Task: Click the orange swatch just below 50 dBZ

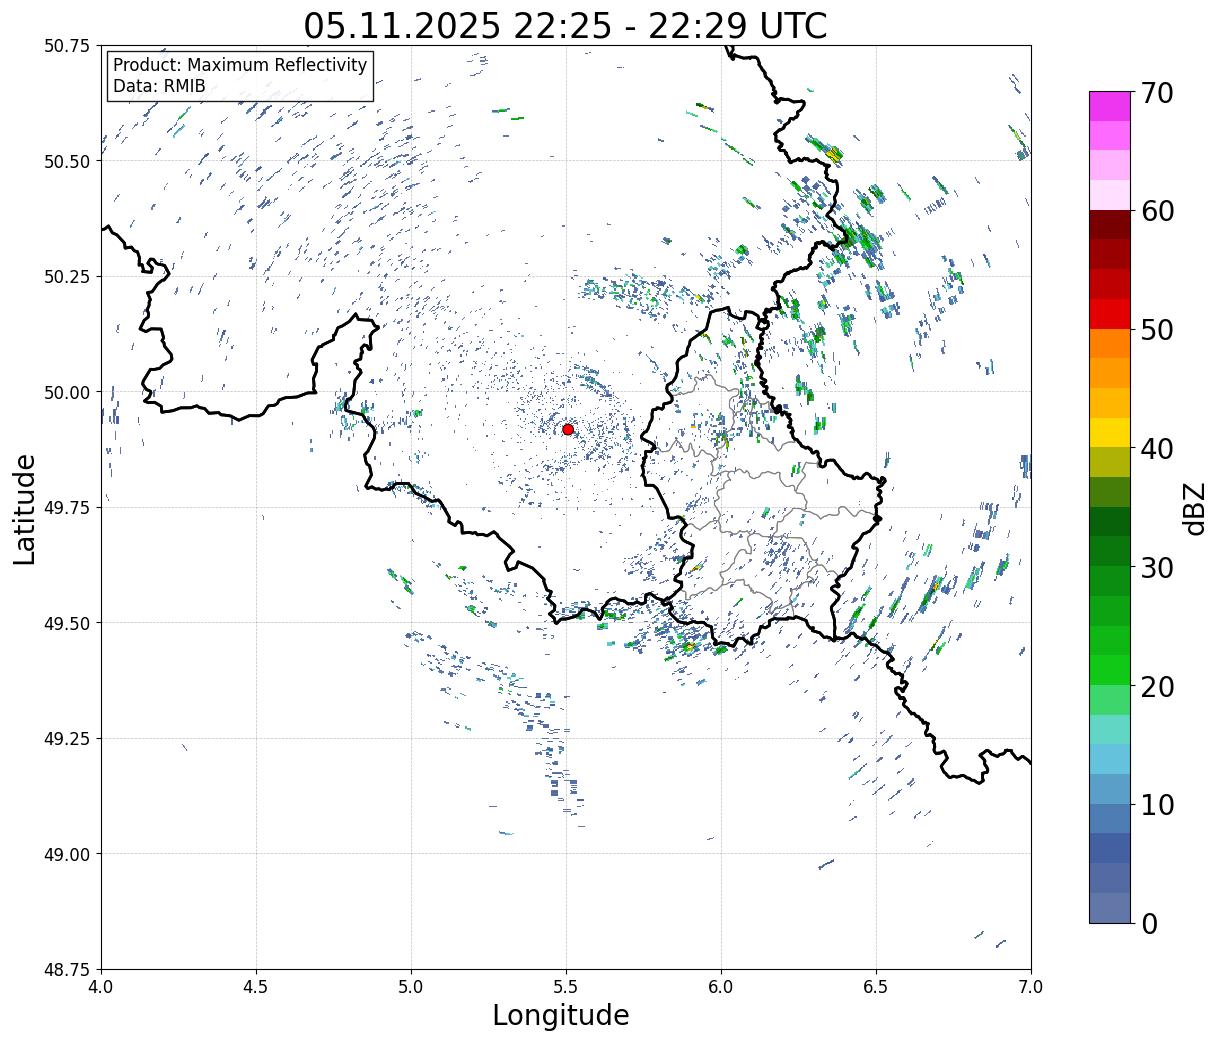Action: 1110,344
